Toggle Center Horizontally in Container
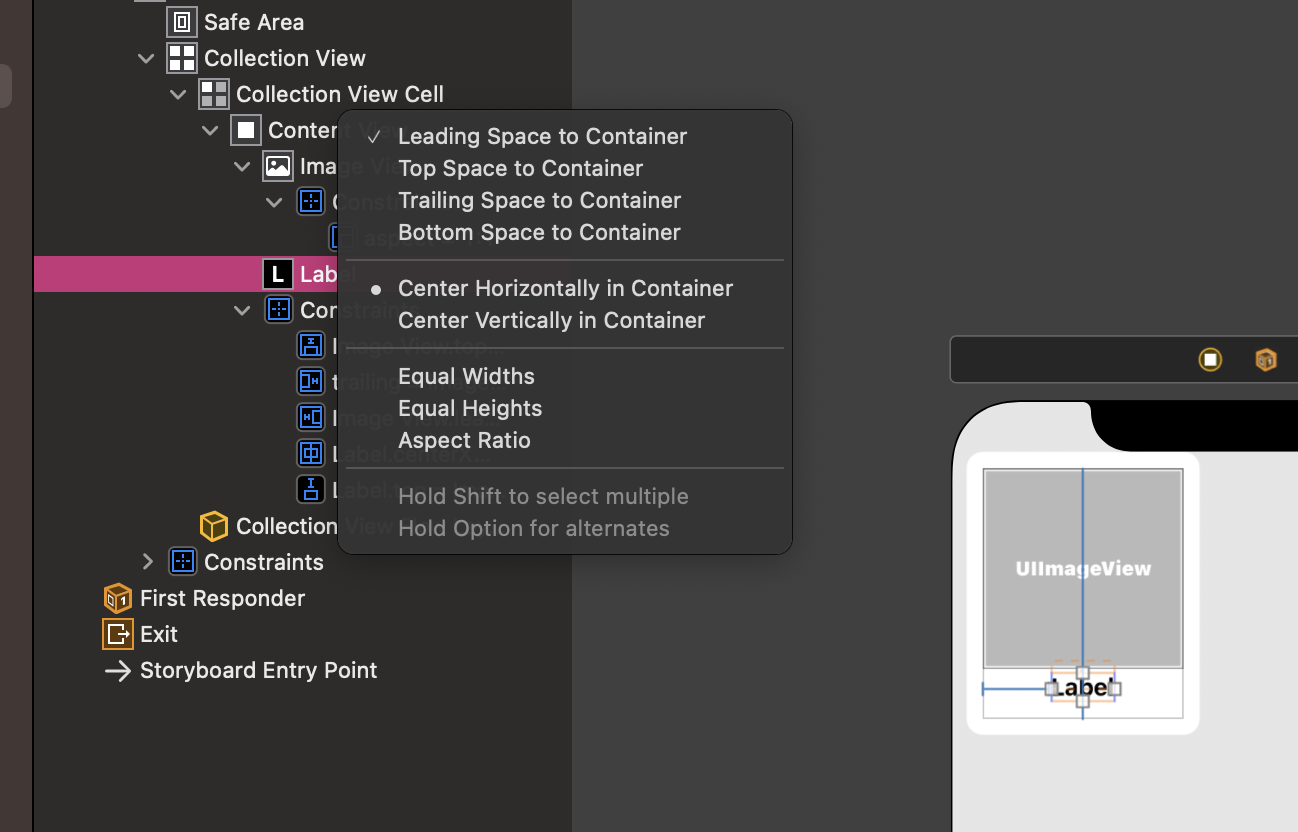 [x=564, y=288]
